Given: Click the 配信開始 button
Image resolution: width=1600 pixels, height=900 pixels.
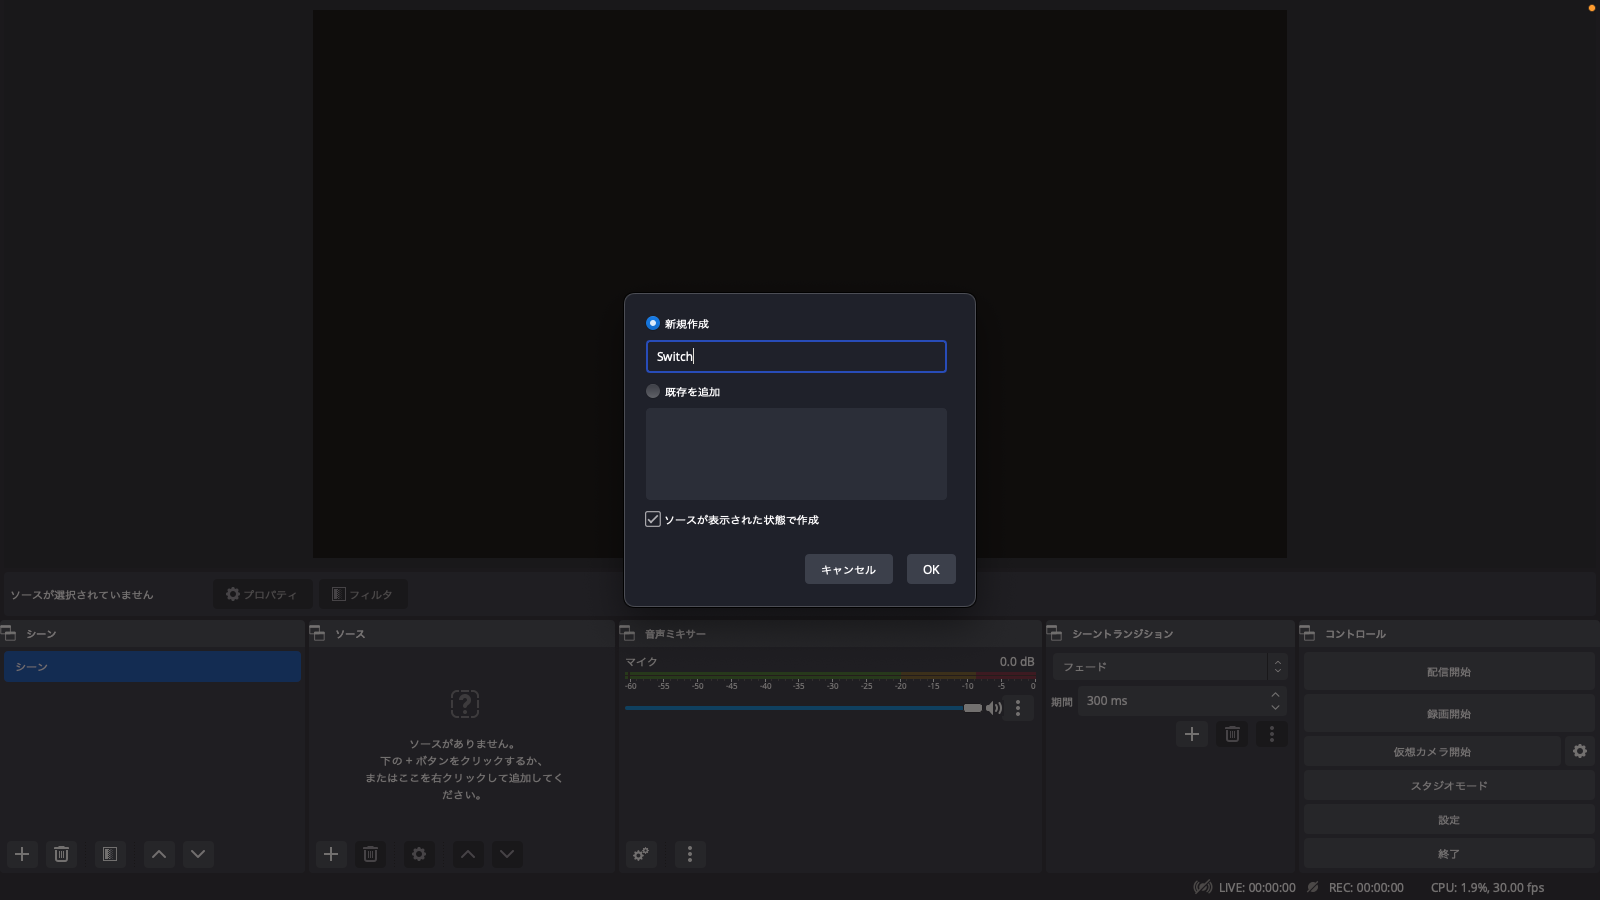Looking at the screenshot, I should tap(1449, 672).
